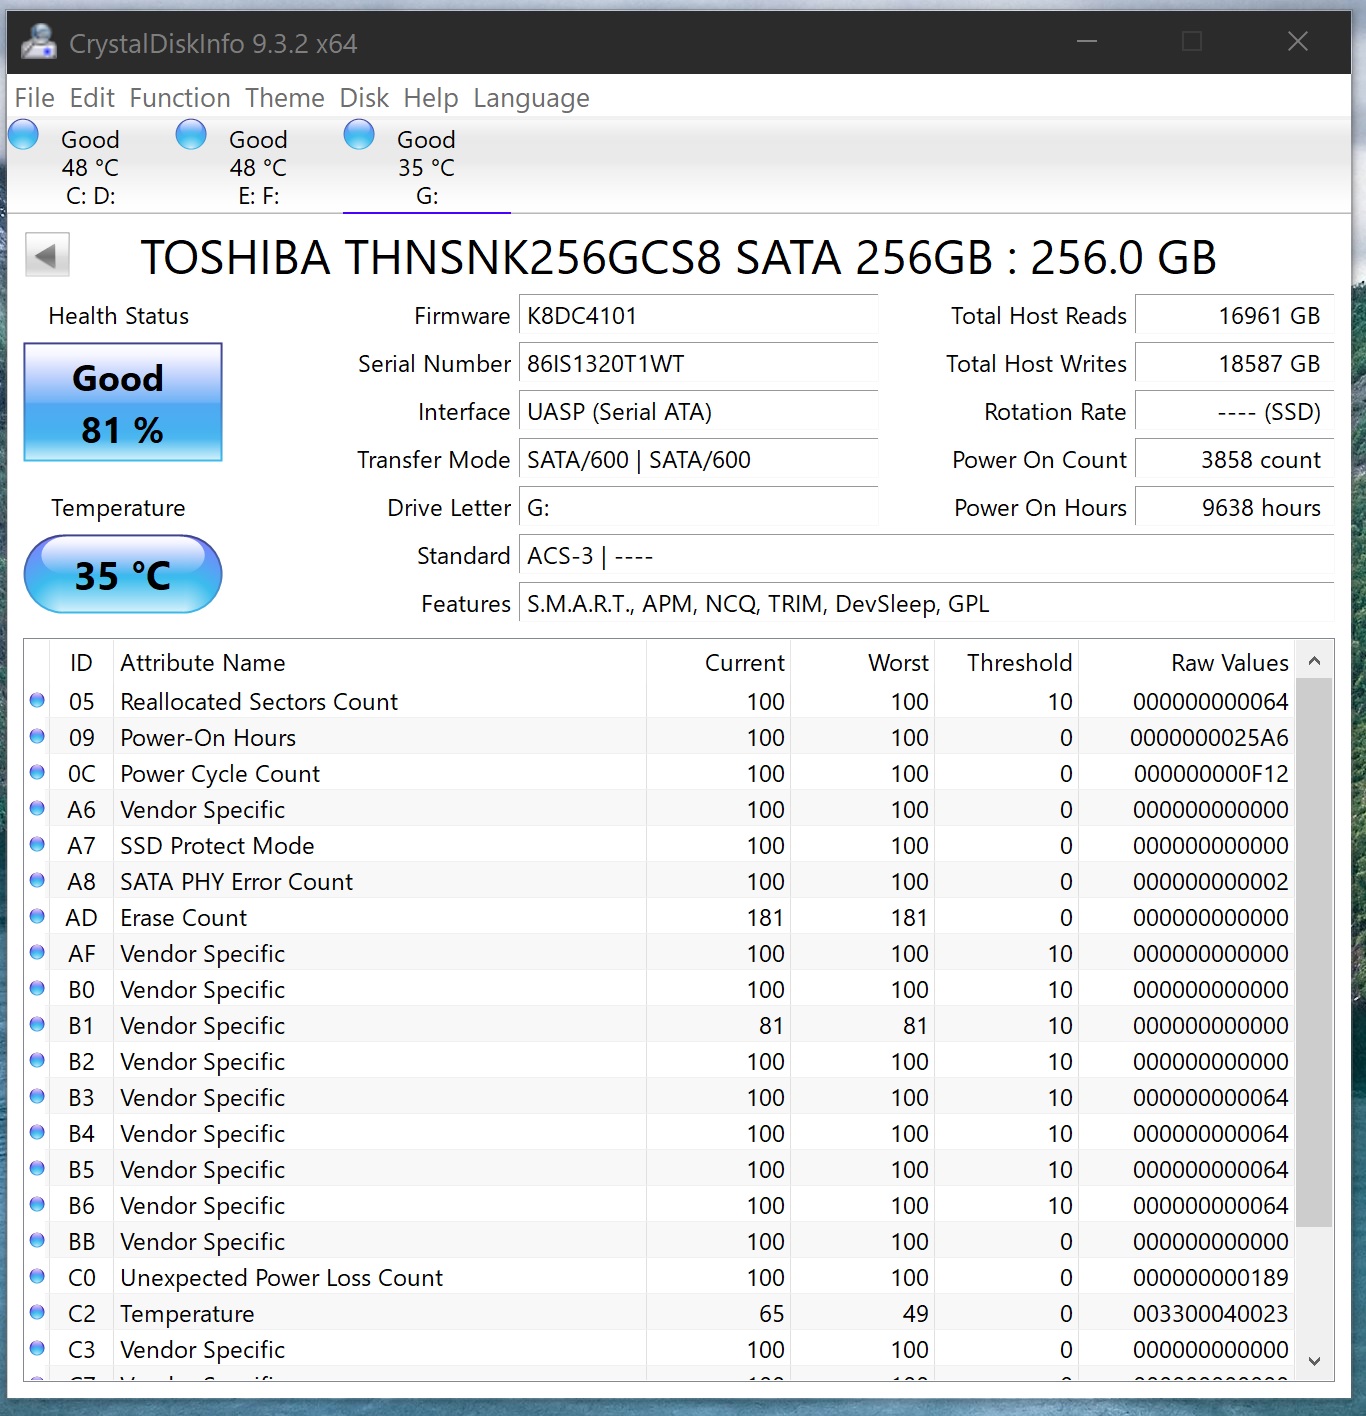Click the Standard field ACS-3
1366x1416 pixels.
pos(926,556)
